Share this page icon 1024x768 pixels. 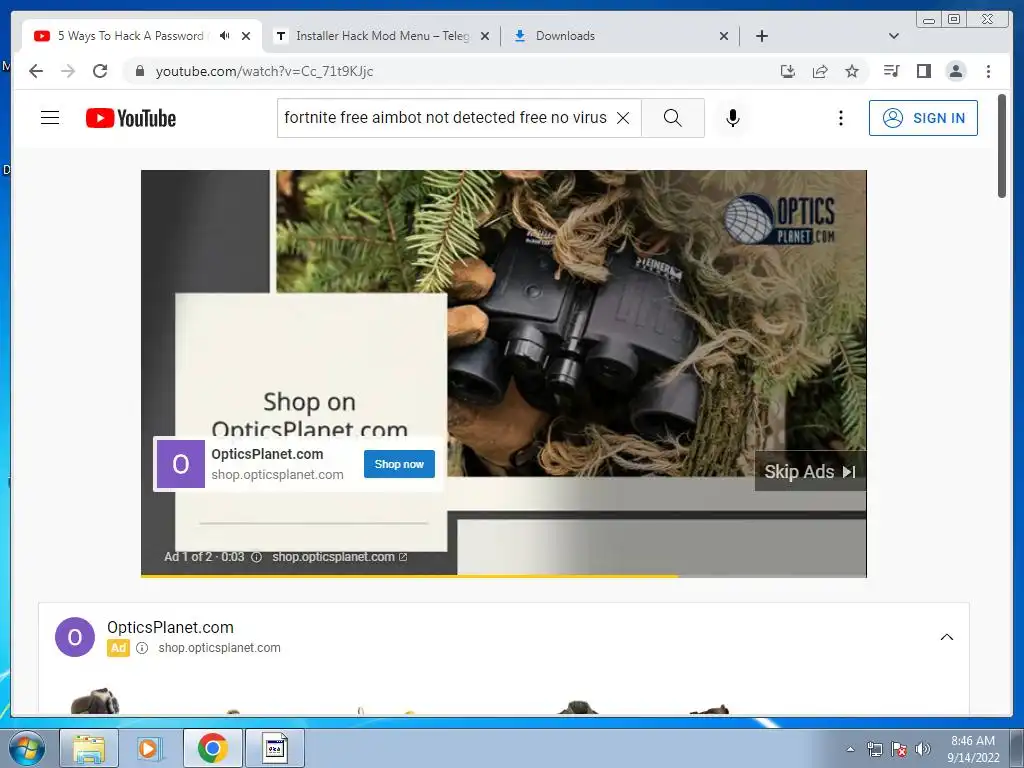820,71
